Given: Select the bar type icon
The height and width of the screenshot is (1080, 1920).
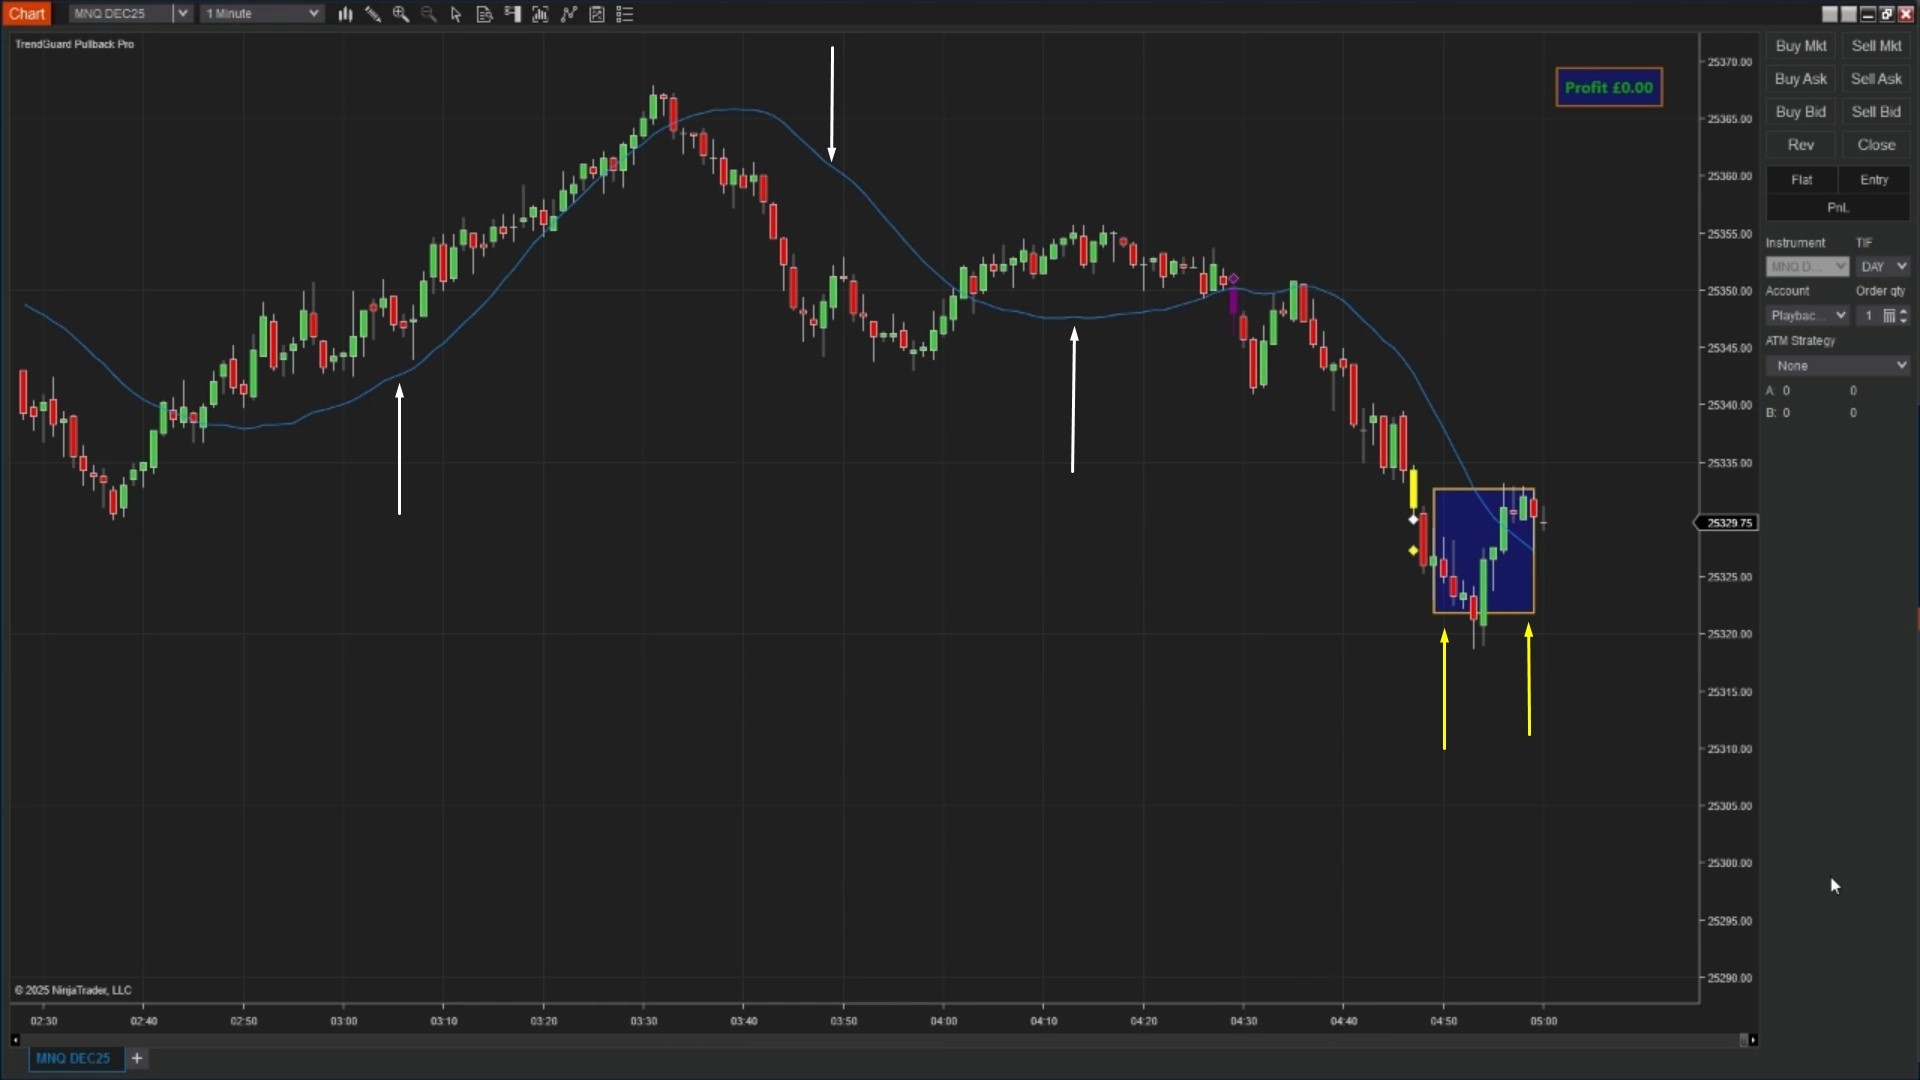Looking at the screenshot, I should tap(345, 14).
